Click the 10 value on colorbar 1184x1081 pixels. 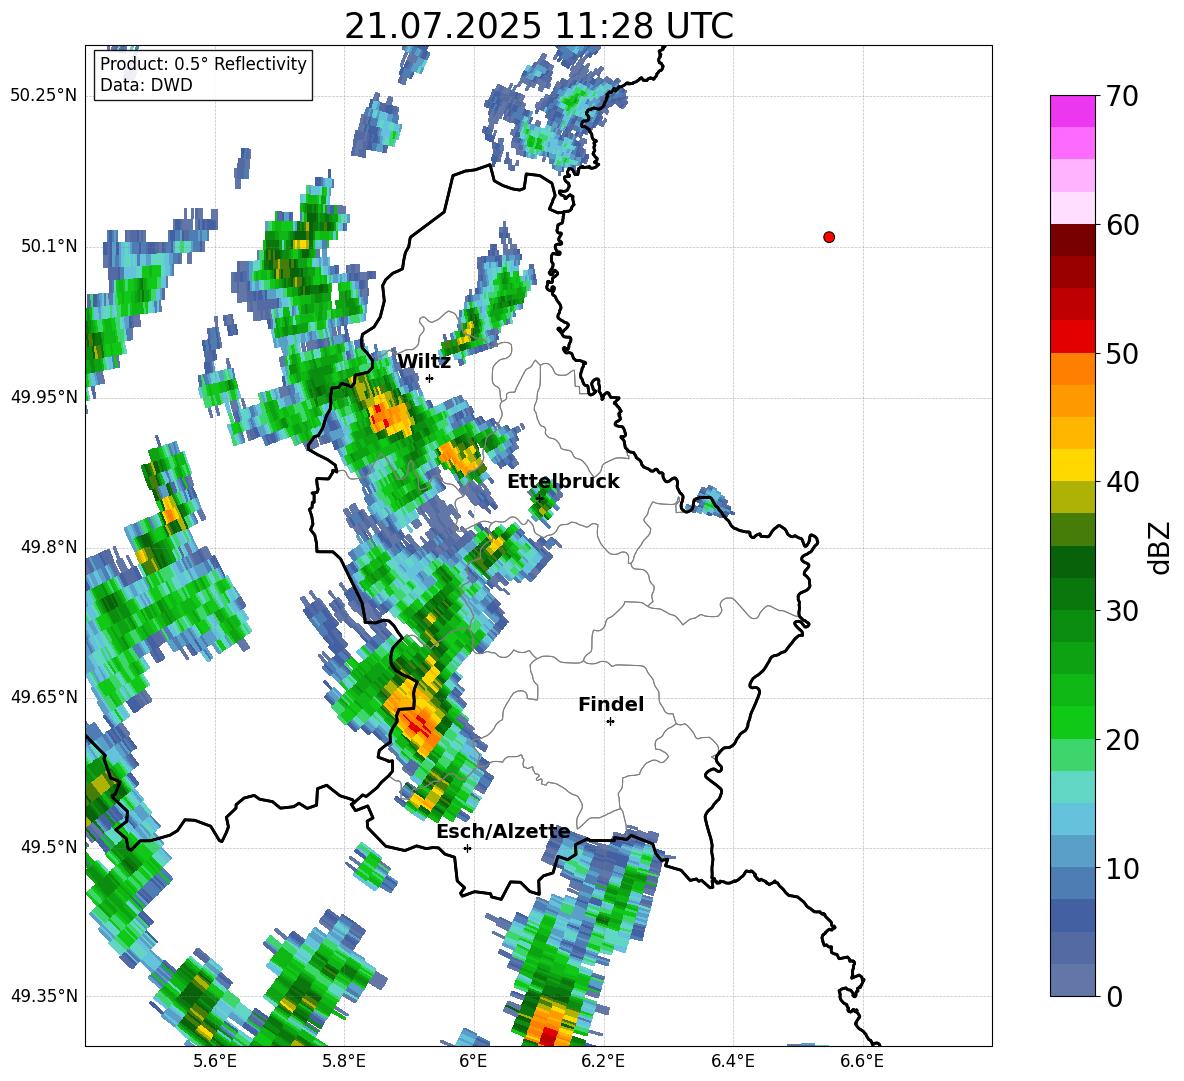1121,868
